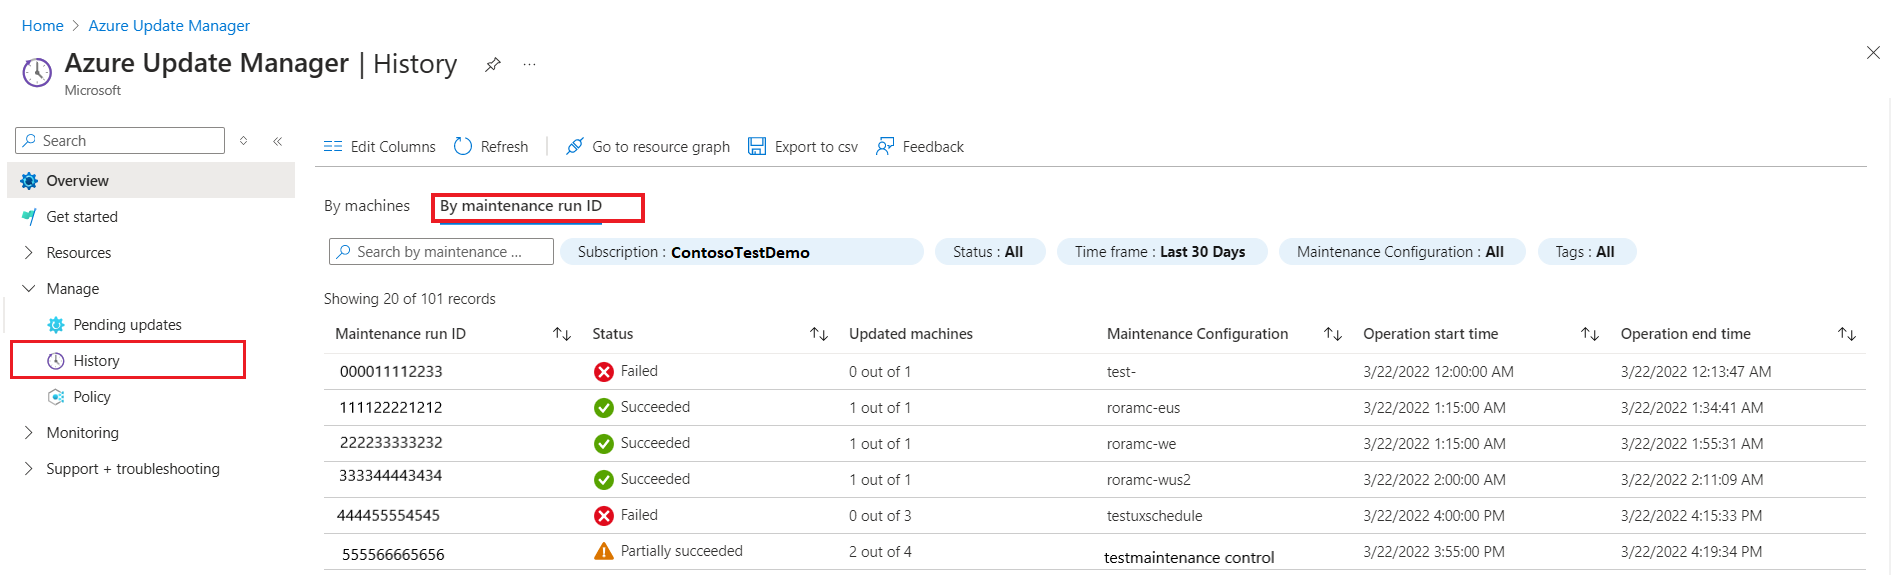The width and height of the screenshot is (1891, 576).
Task: Click the Get started icon
Action: coord(29,217)
